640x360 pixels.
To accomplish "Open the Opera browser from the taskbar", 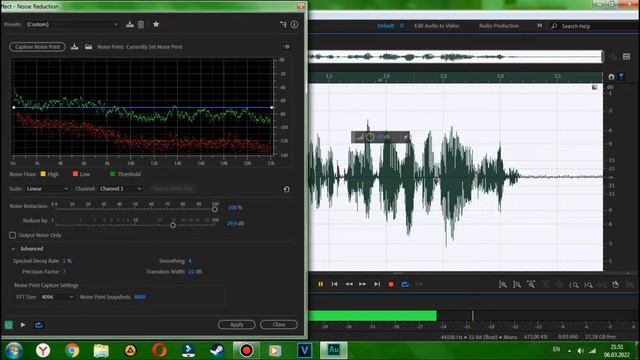I will pyautogui.click(x=159, y=350).
